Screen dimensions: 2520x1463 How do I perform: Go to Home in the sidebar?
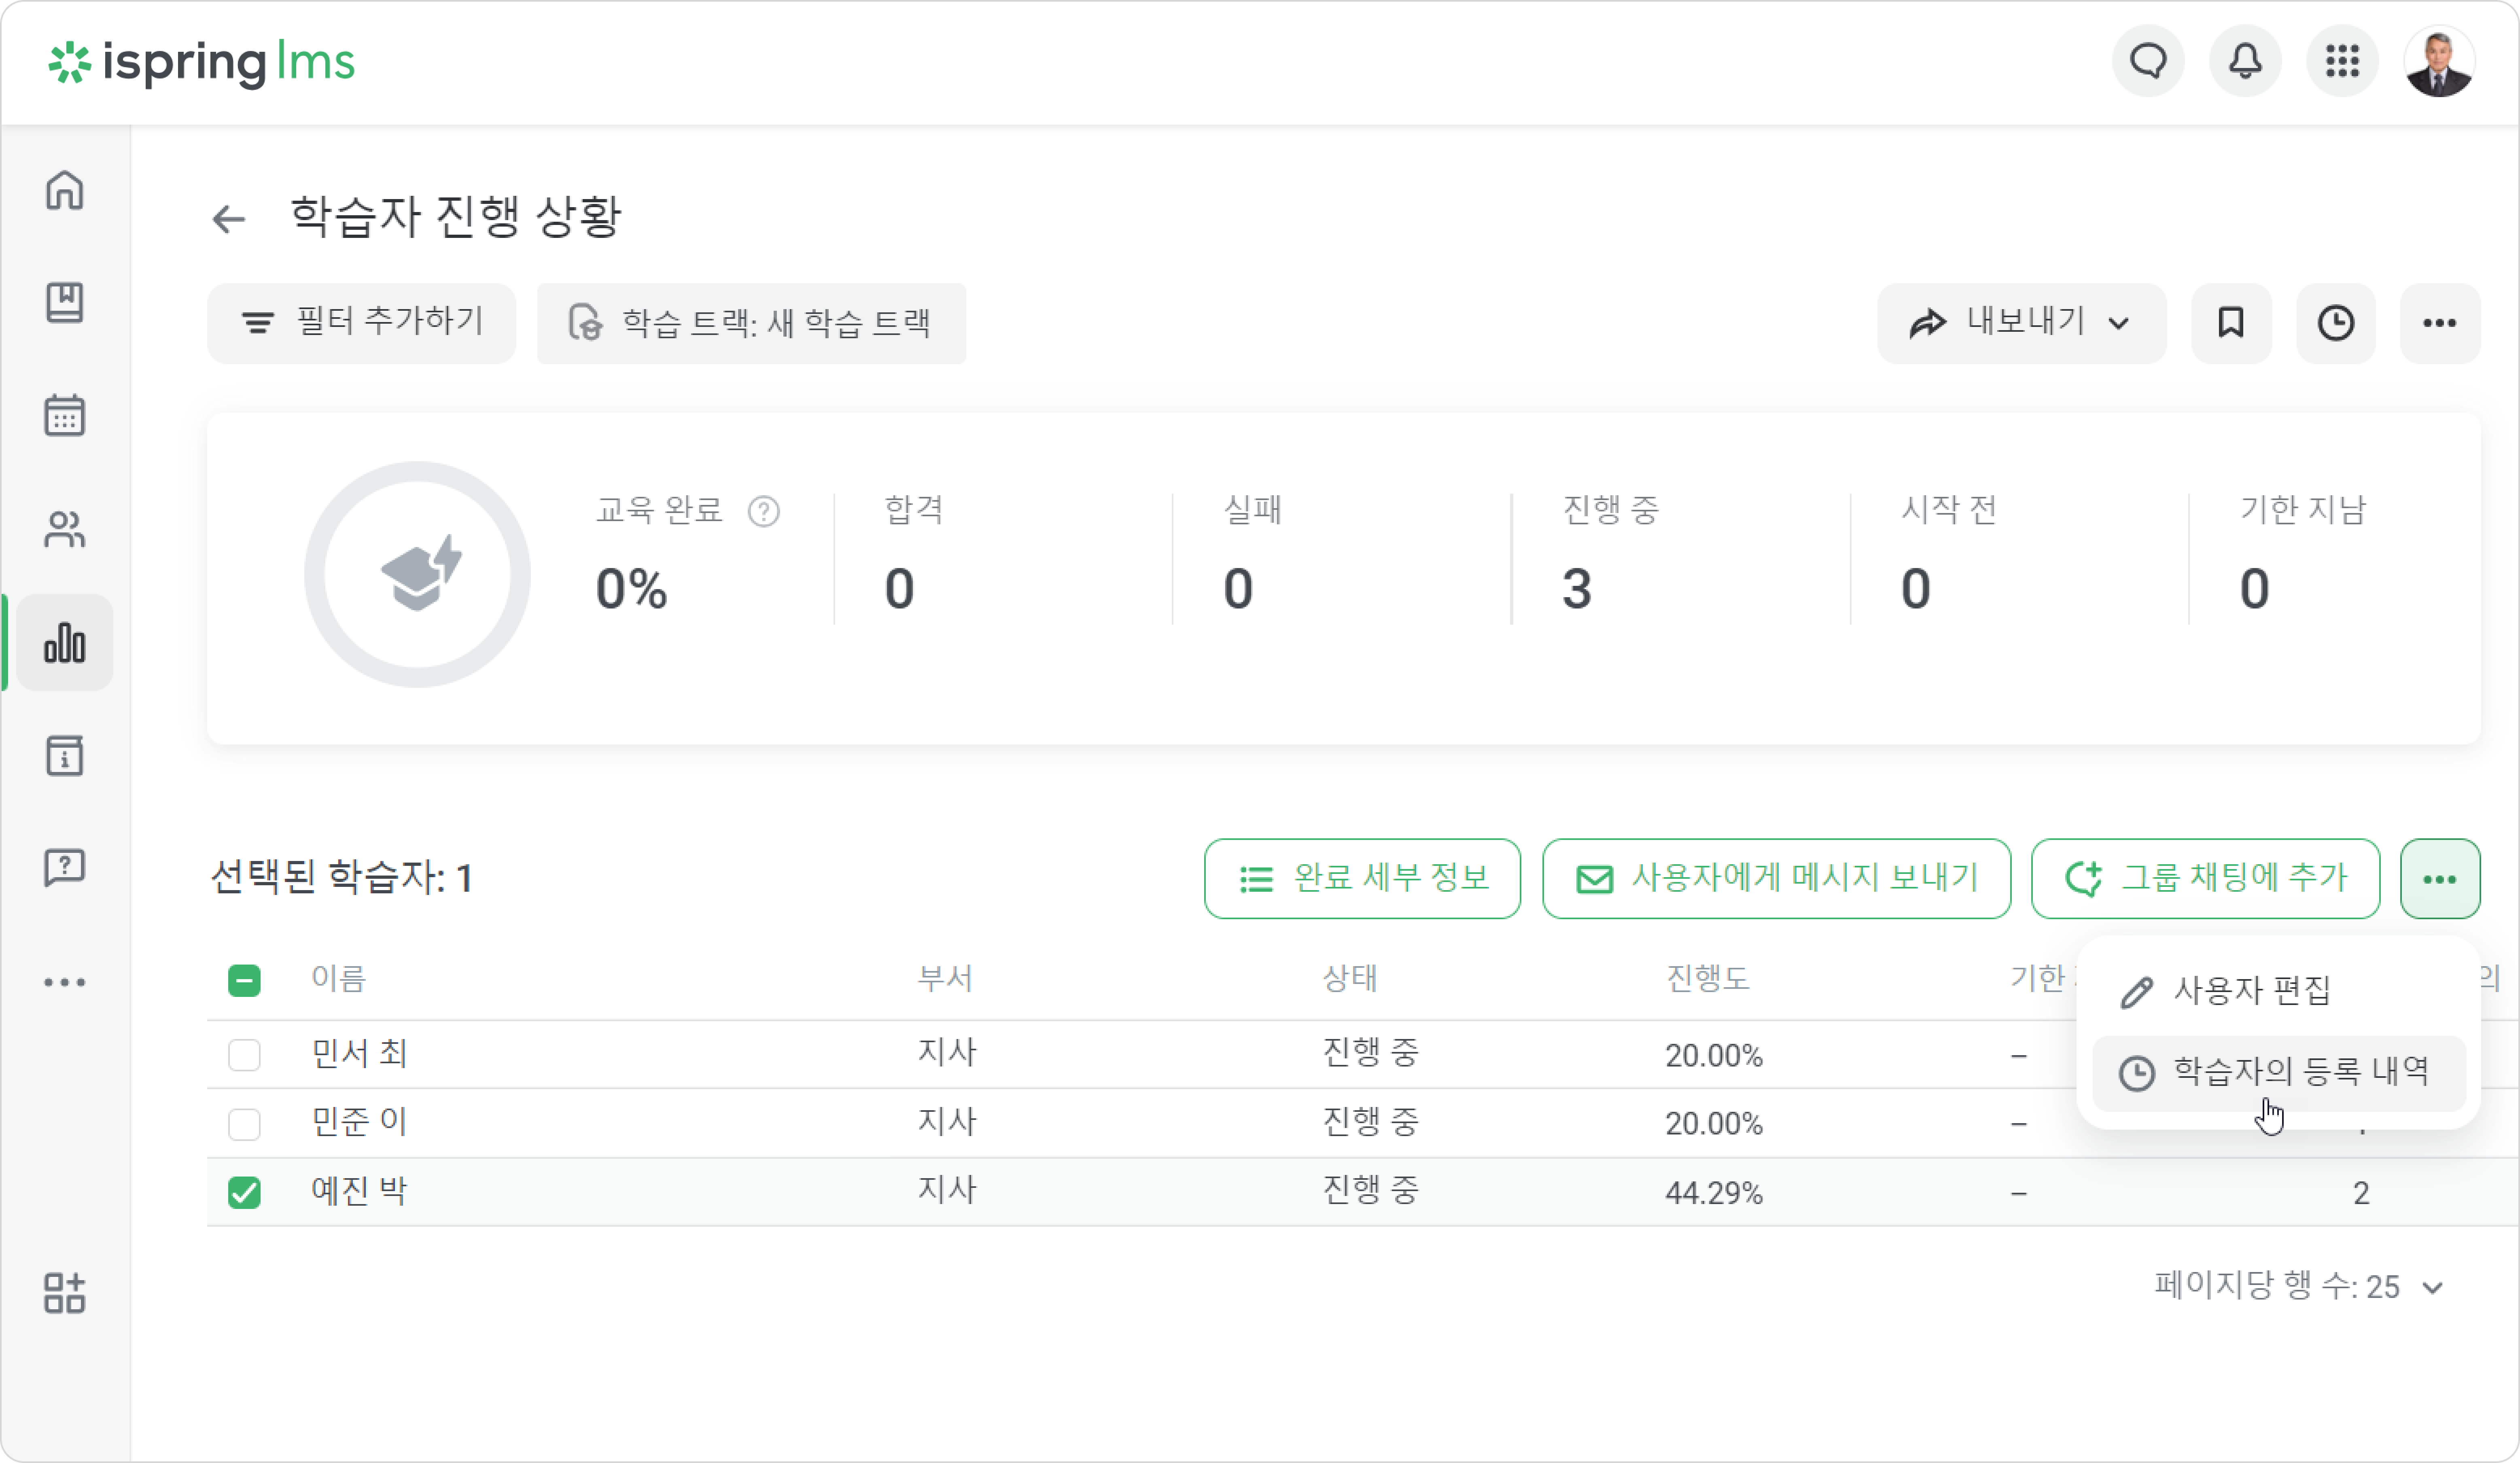pyautogui.click(x=65, y=190)
